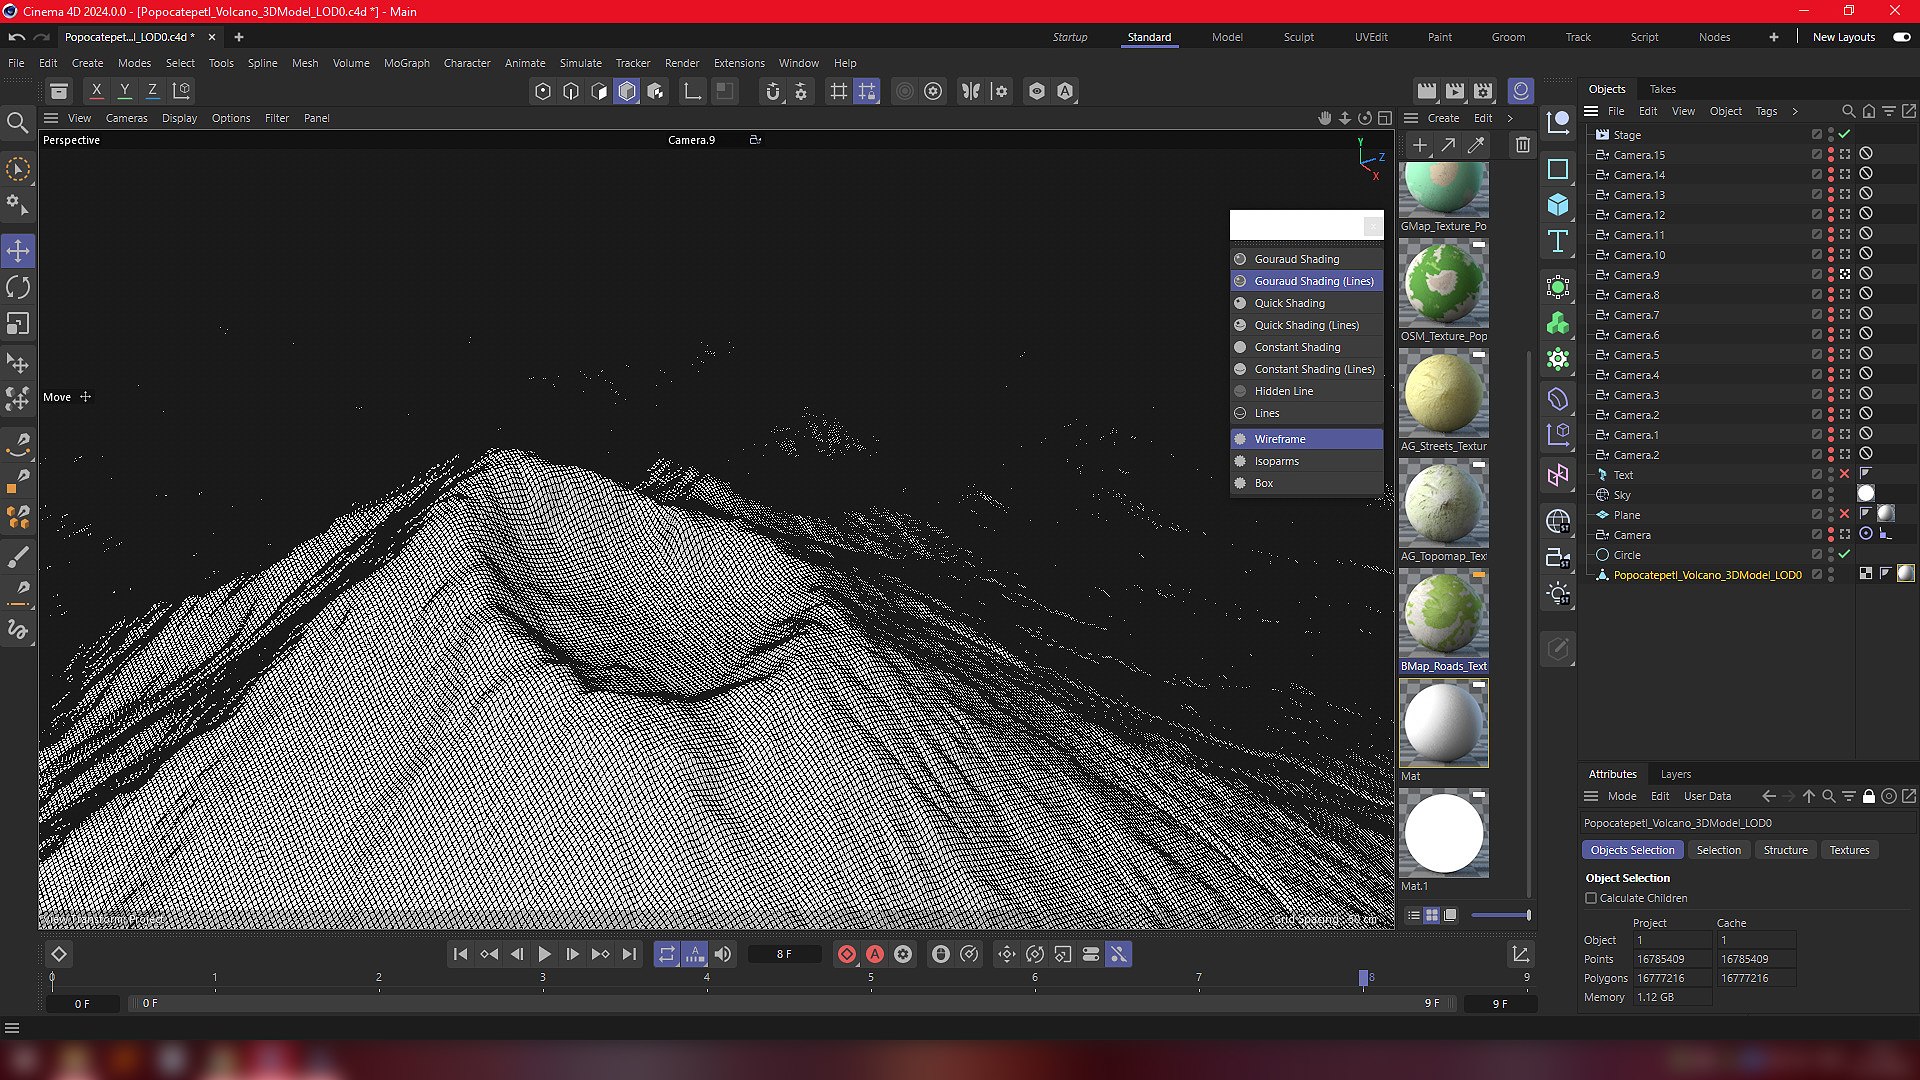Switch to the Sculpt layout tab
This screenshot has width=1920, height=1080.
click(x=1298, y=37)
